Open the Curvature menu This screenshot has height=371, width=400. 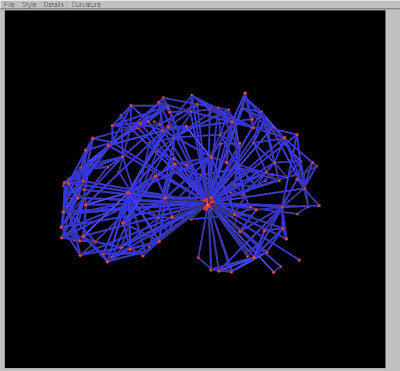86,5
